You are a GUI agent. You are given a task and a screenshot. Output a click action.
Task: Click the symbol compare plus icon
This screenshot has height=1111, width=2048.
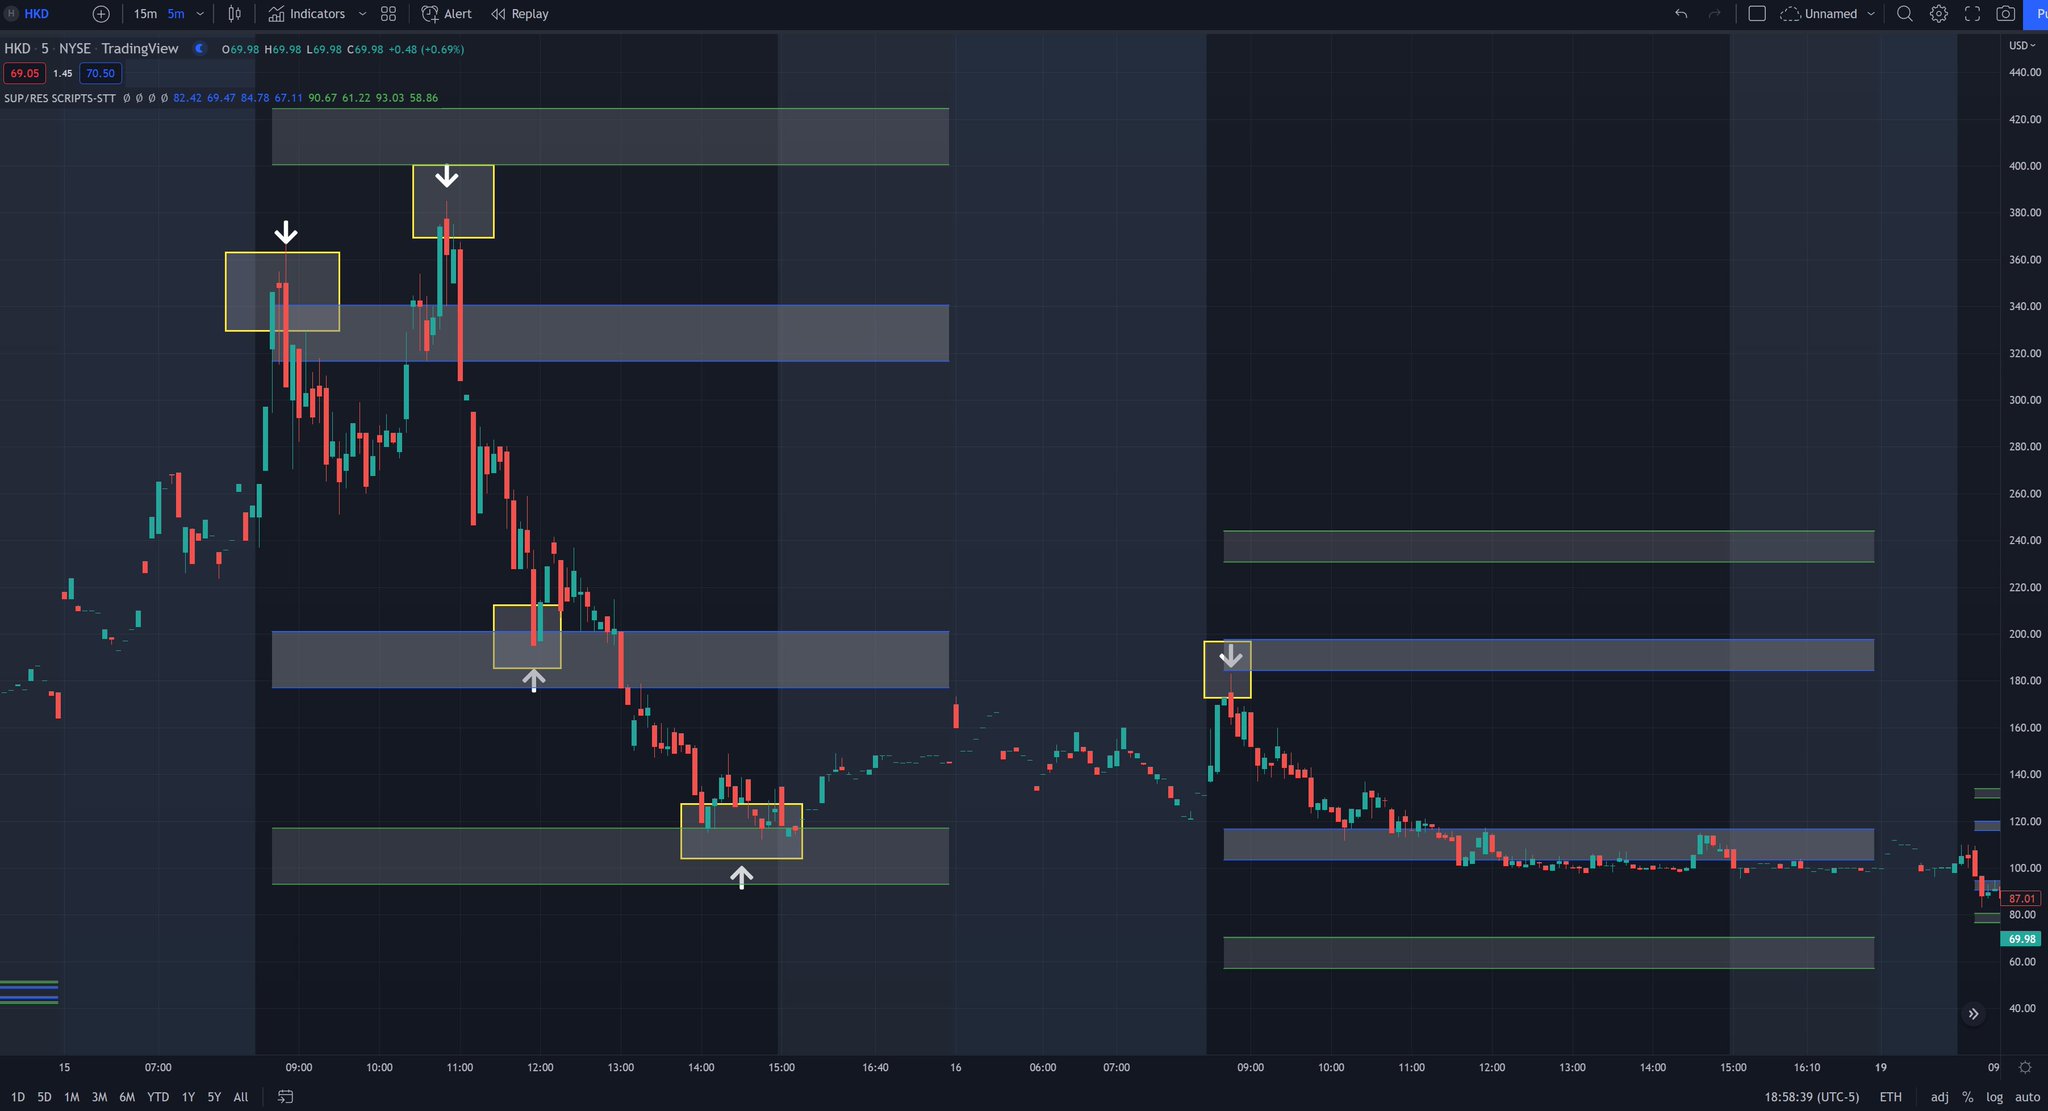coord(99,13)
